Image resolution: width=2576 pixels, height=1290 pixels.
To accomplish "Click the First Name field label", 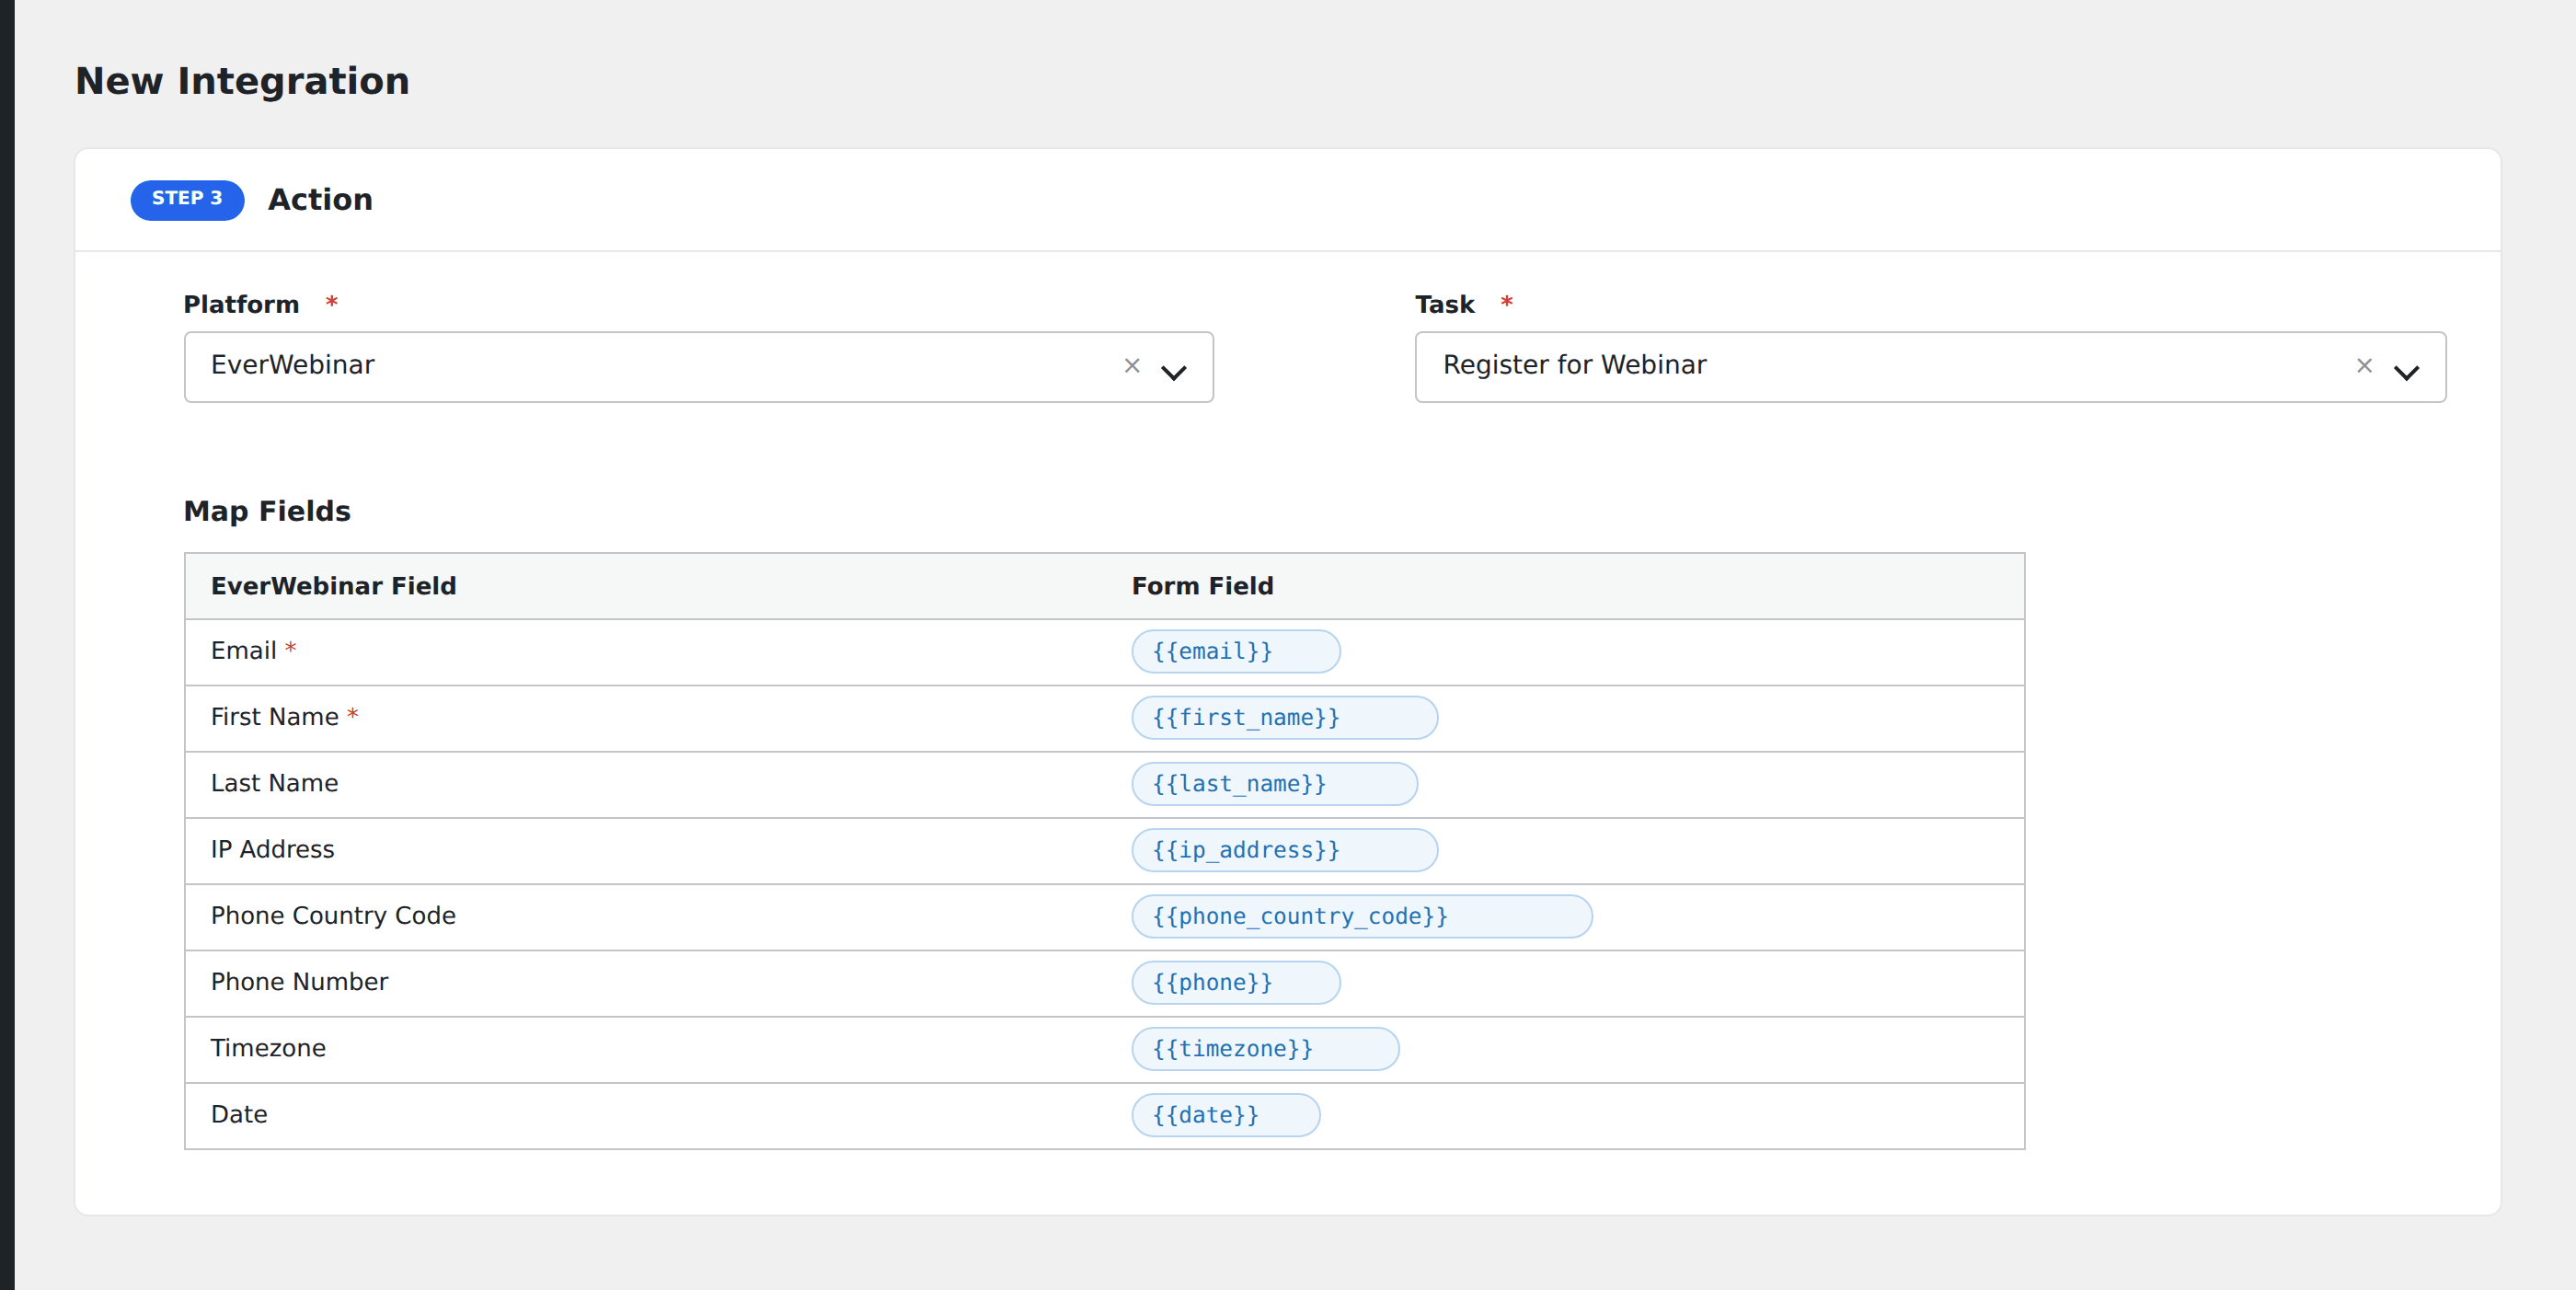I will 274,717.
